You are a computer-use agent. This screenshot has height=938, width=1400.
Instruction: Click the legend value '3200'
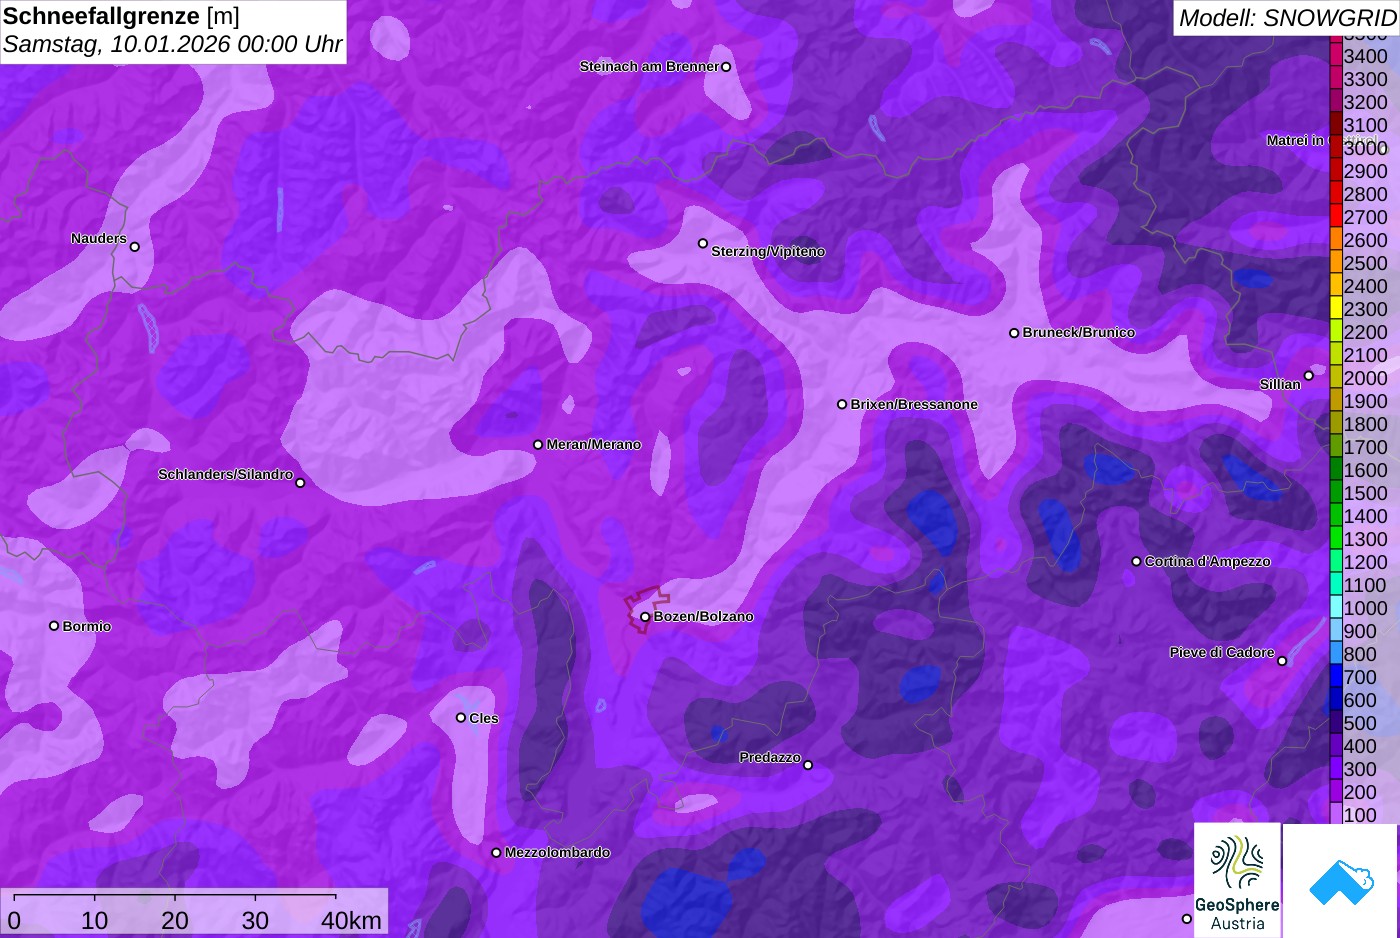pos(1365,102)
